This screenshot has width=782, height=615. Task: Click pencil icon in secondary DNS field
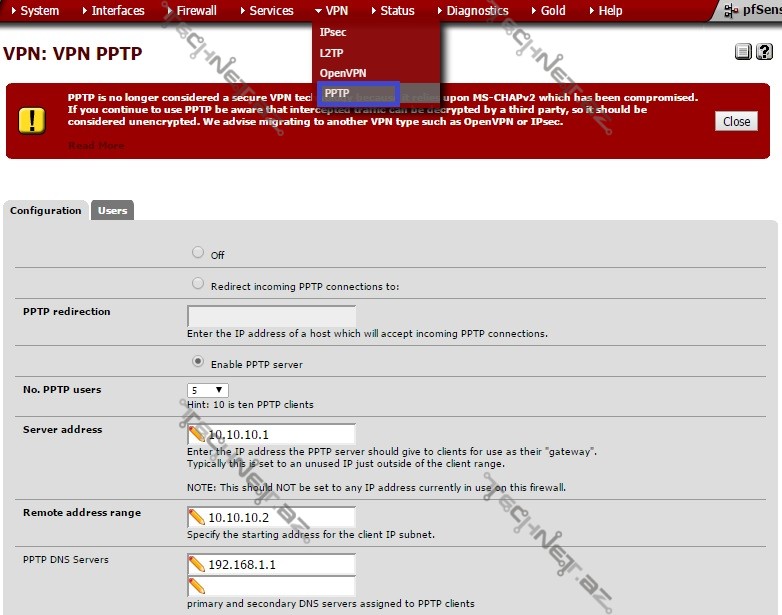point(197,585)
